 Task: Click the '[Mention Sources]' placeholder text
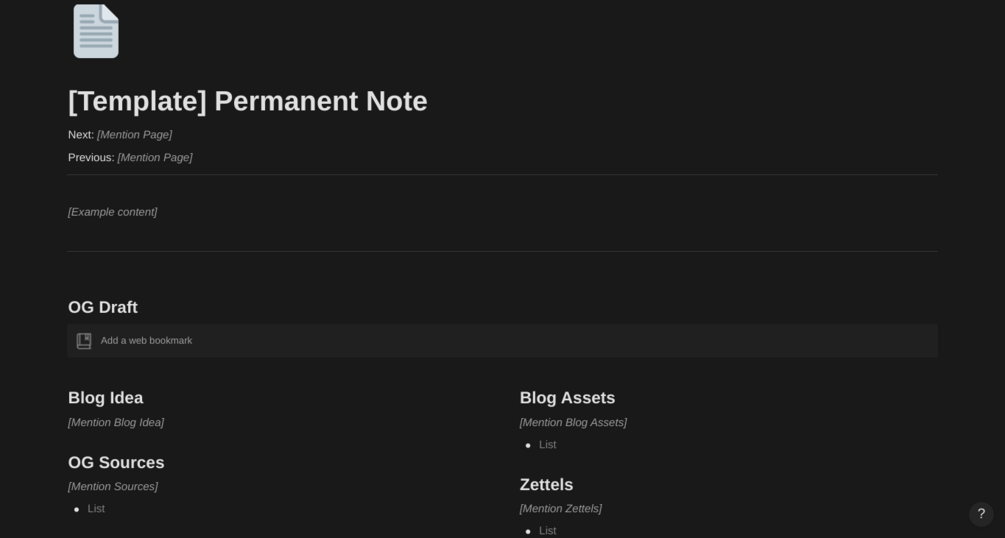(x=113, y=487)
